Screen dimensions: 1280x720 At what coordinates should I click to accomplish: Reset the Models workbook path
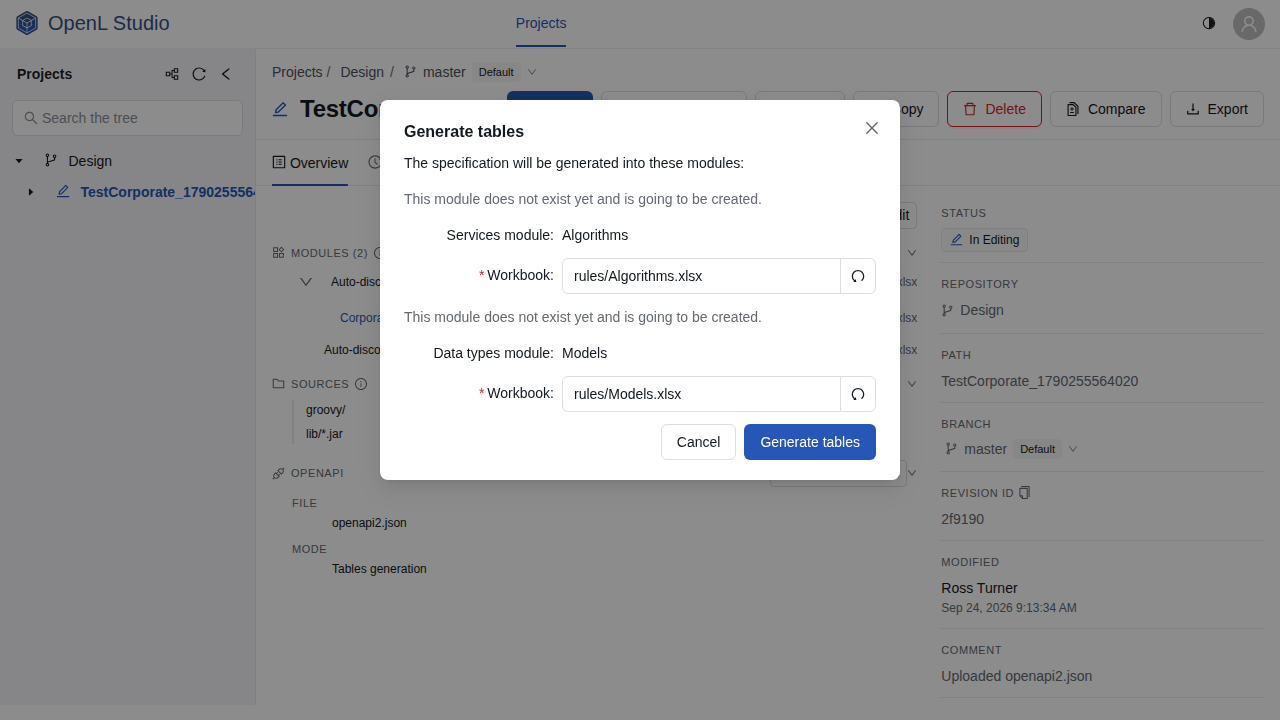pyautogui.click(x=858, y=394)
